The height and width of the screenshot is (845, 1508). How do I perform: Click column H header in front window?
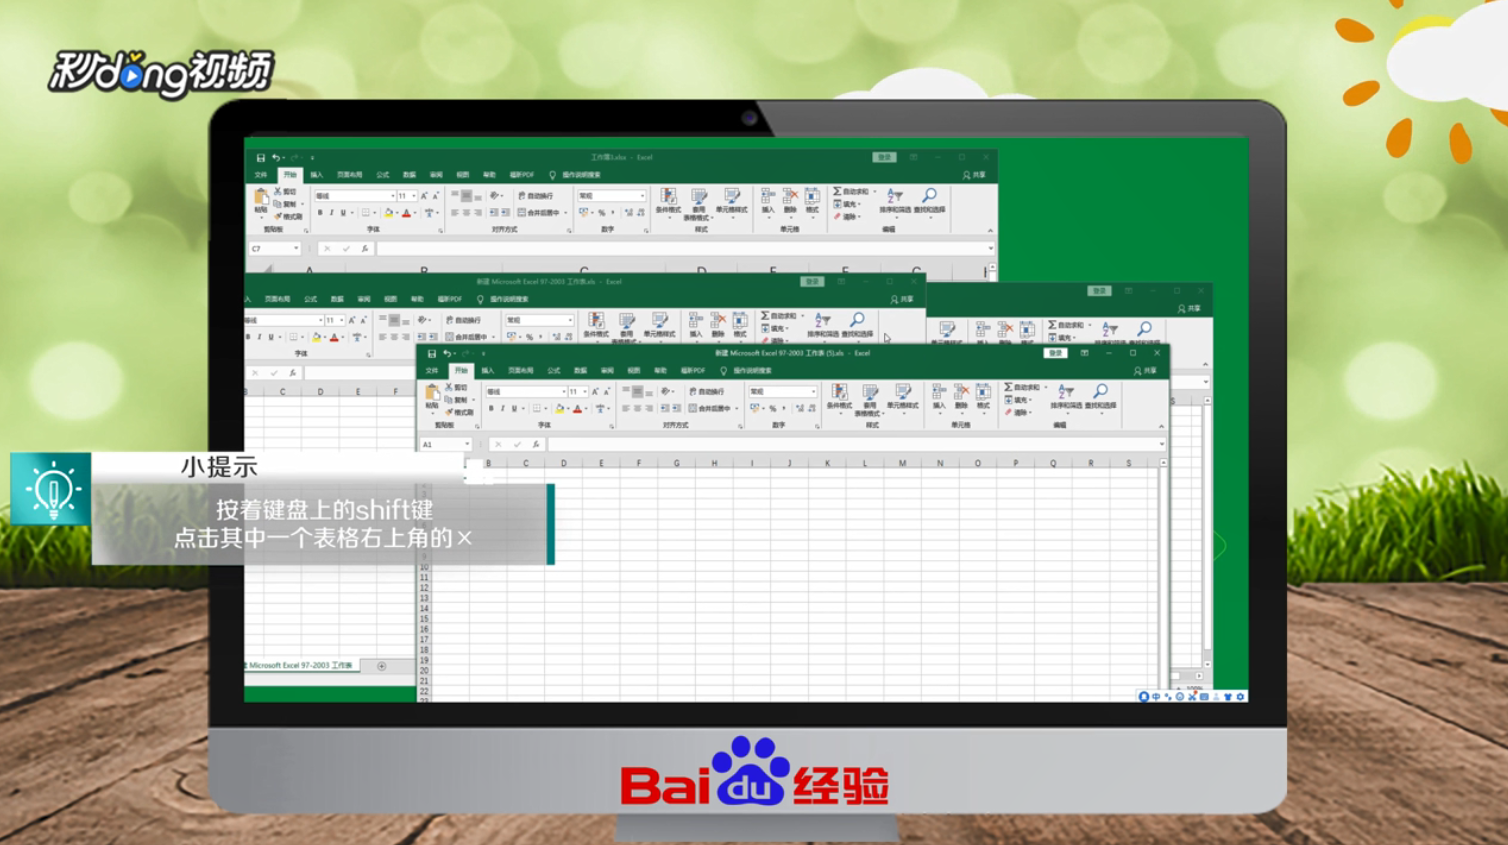tap(714, 463)
